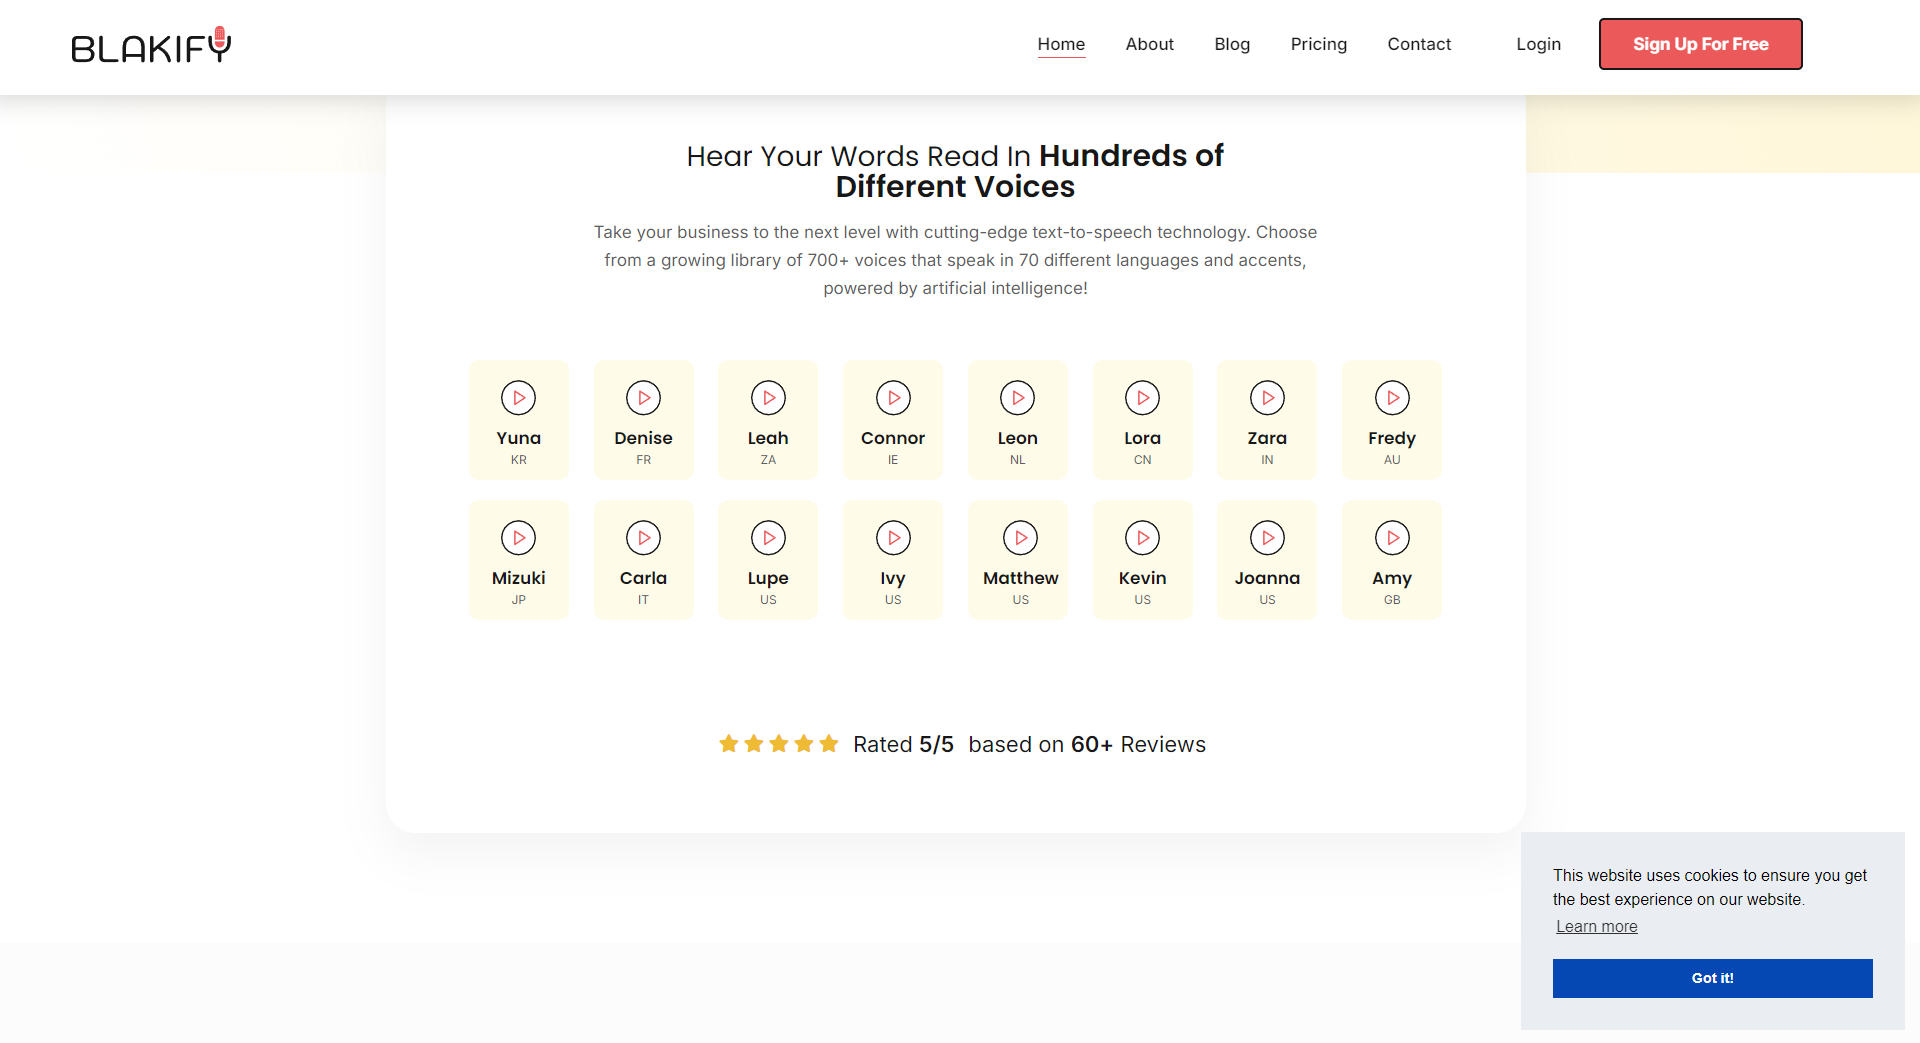The image size is (1920, 1043).
Task: Play the Matthew US voice preview
Action: (1020, 538)
